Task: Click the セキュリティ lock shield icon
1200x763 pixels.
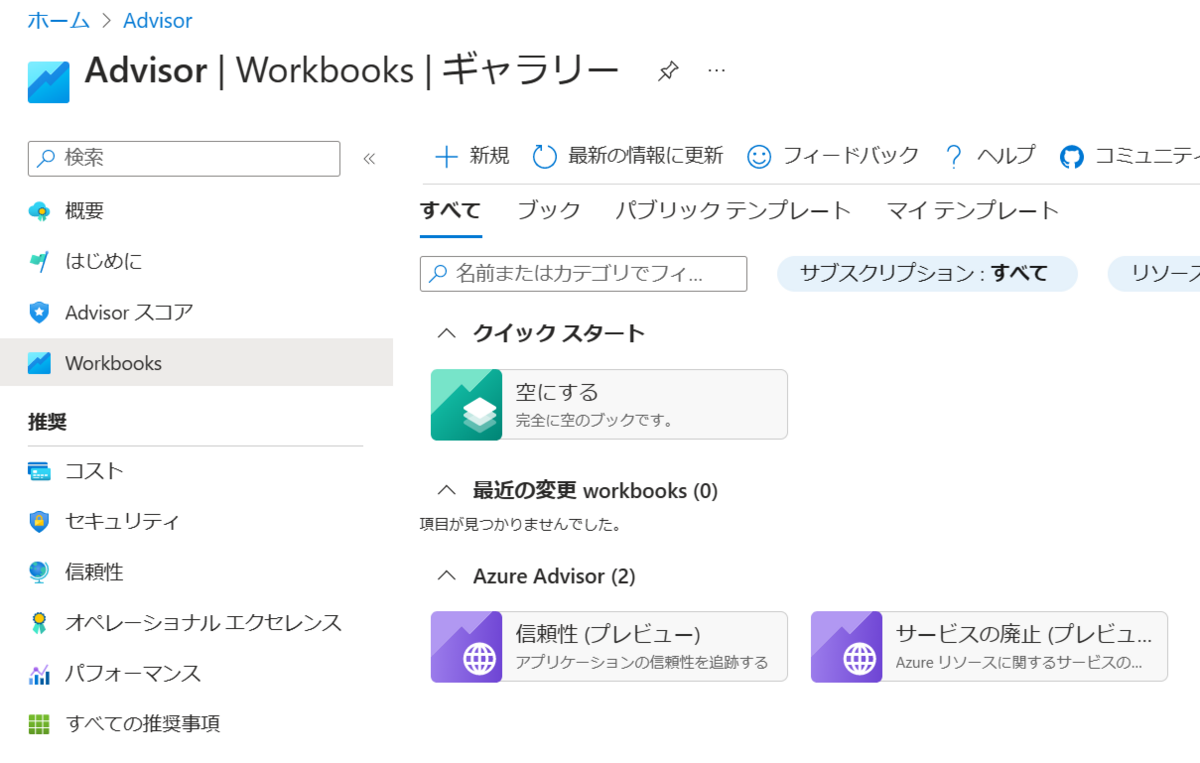Action: tap(39, 521)
